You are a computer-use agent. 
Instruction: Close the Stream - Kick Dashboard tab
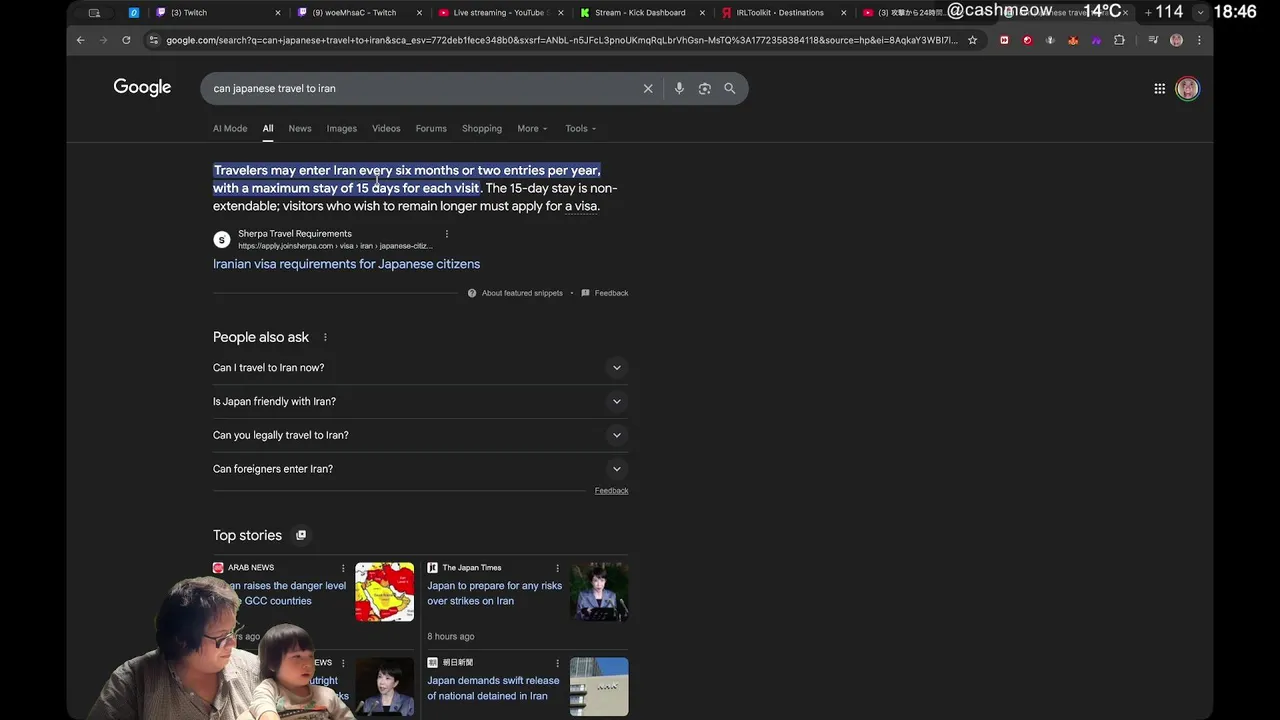click(x=702, y=12)
